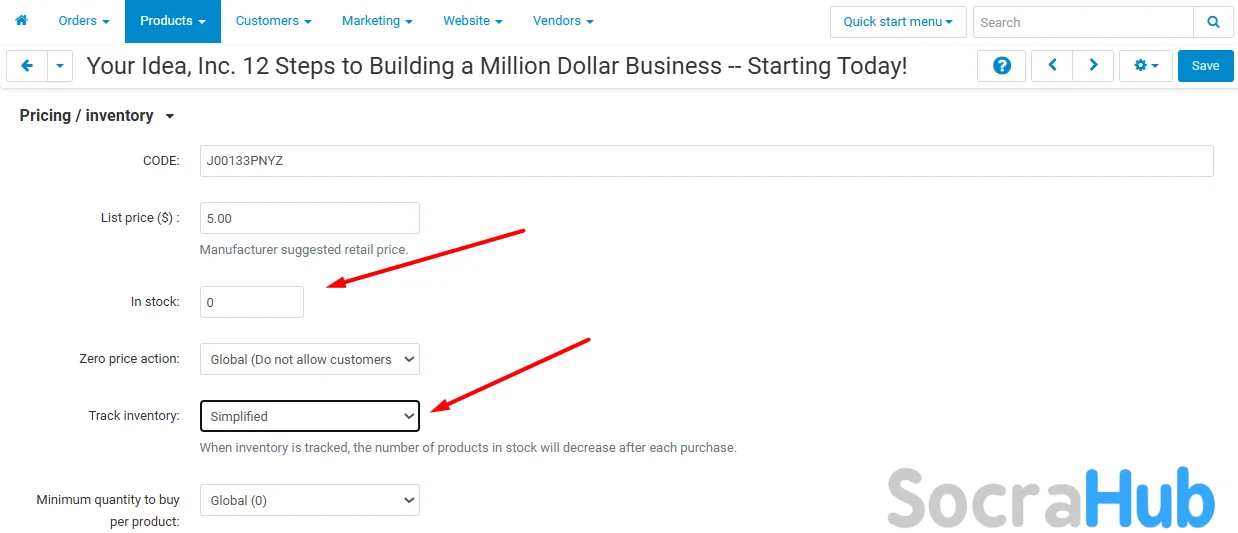
Task: Click the home icon in top navigation
Action: click(x=21, y=21)
